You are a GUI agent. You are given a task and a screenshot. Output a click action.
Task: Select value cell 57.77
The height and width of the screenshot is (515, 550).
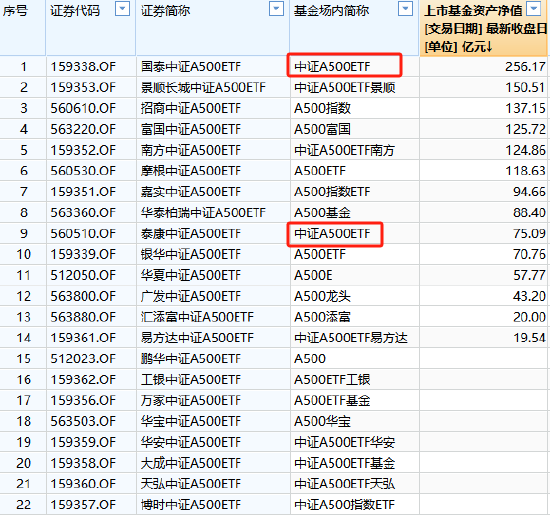pos(484,275)
